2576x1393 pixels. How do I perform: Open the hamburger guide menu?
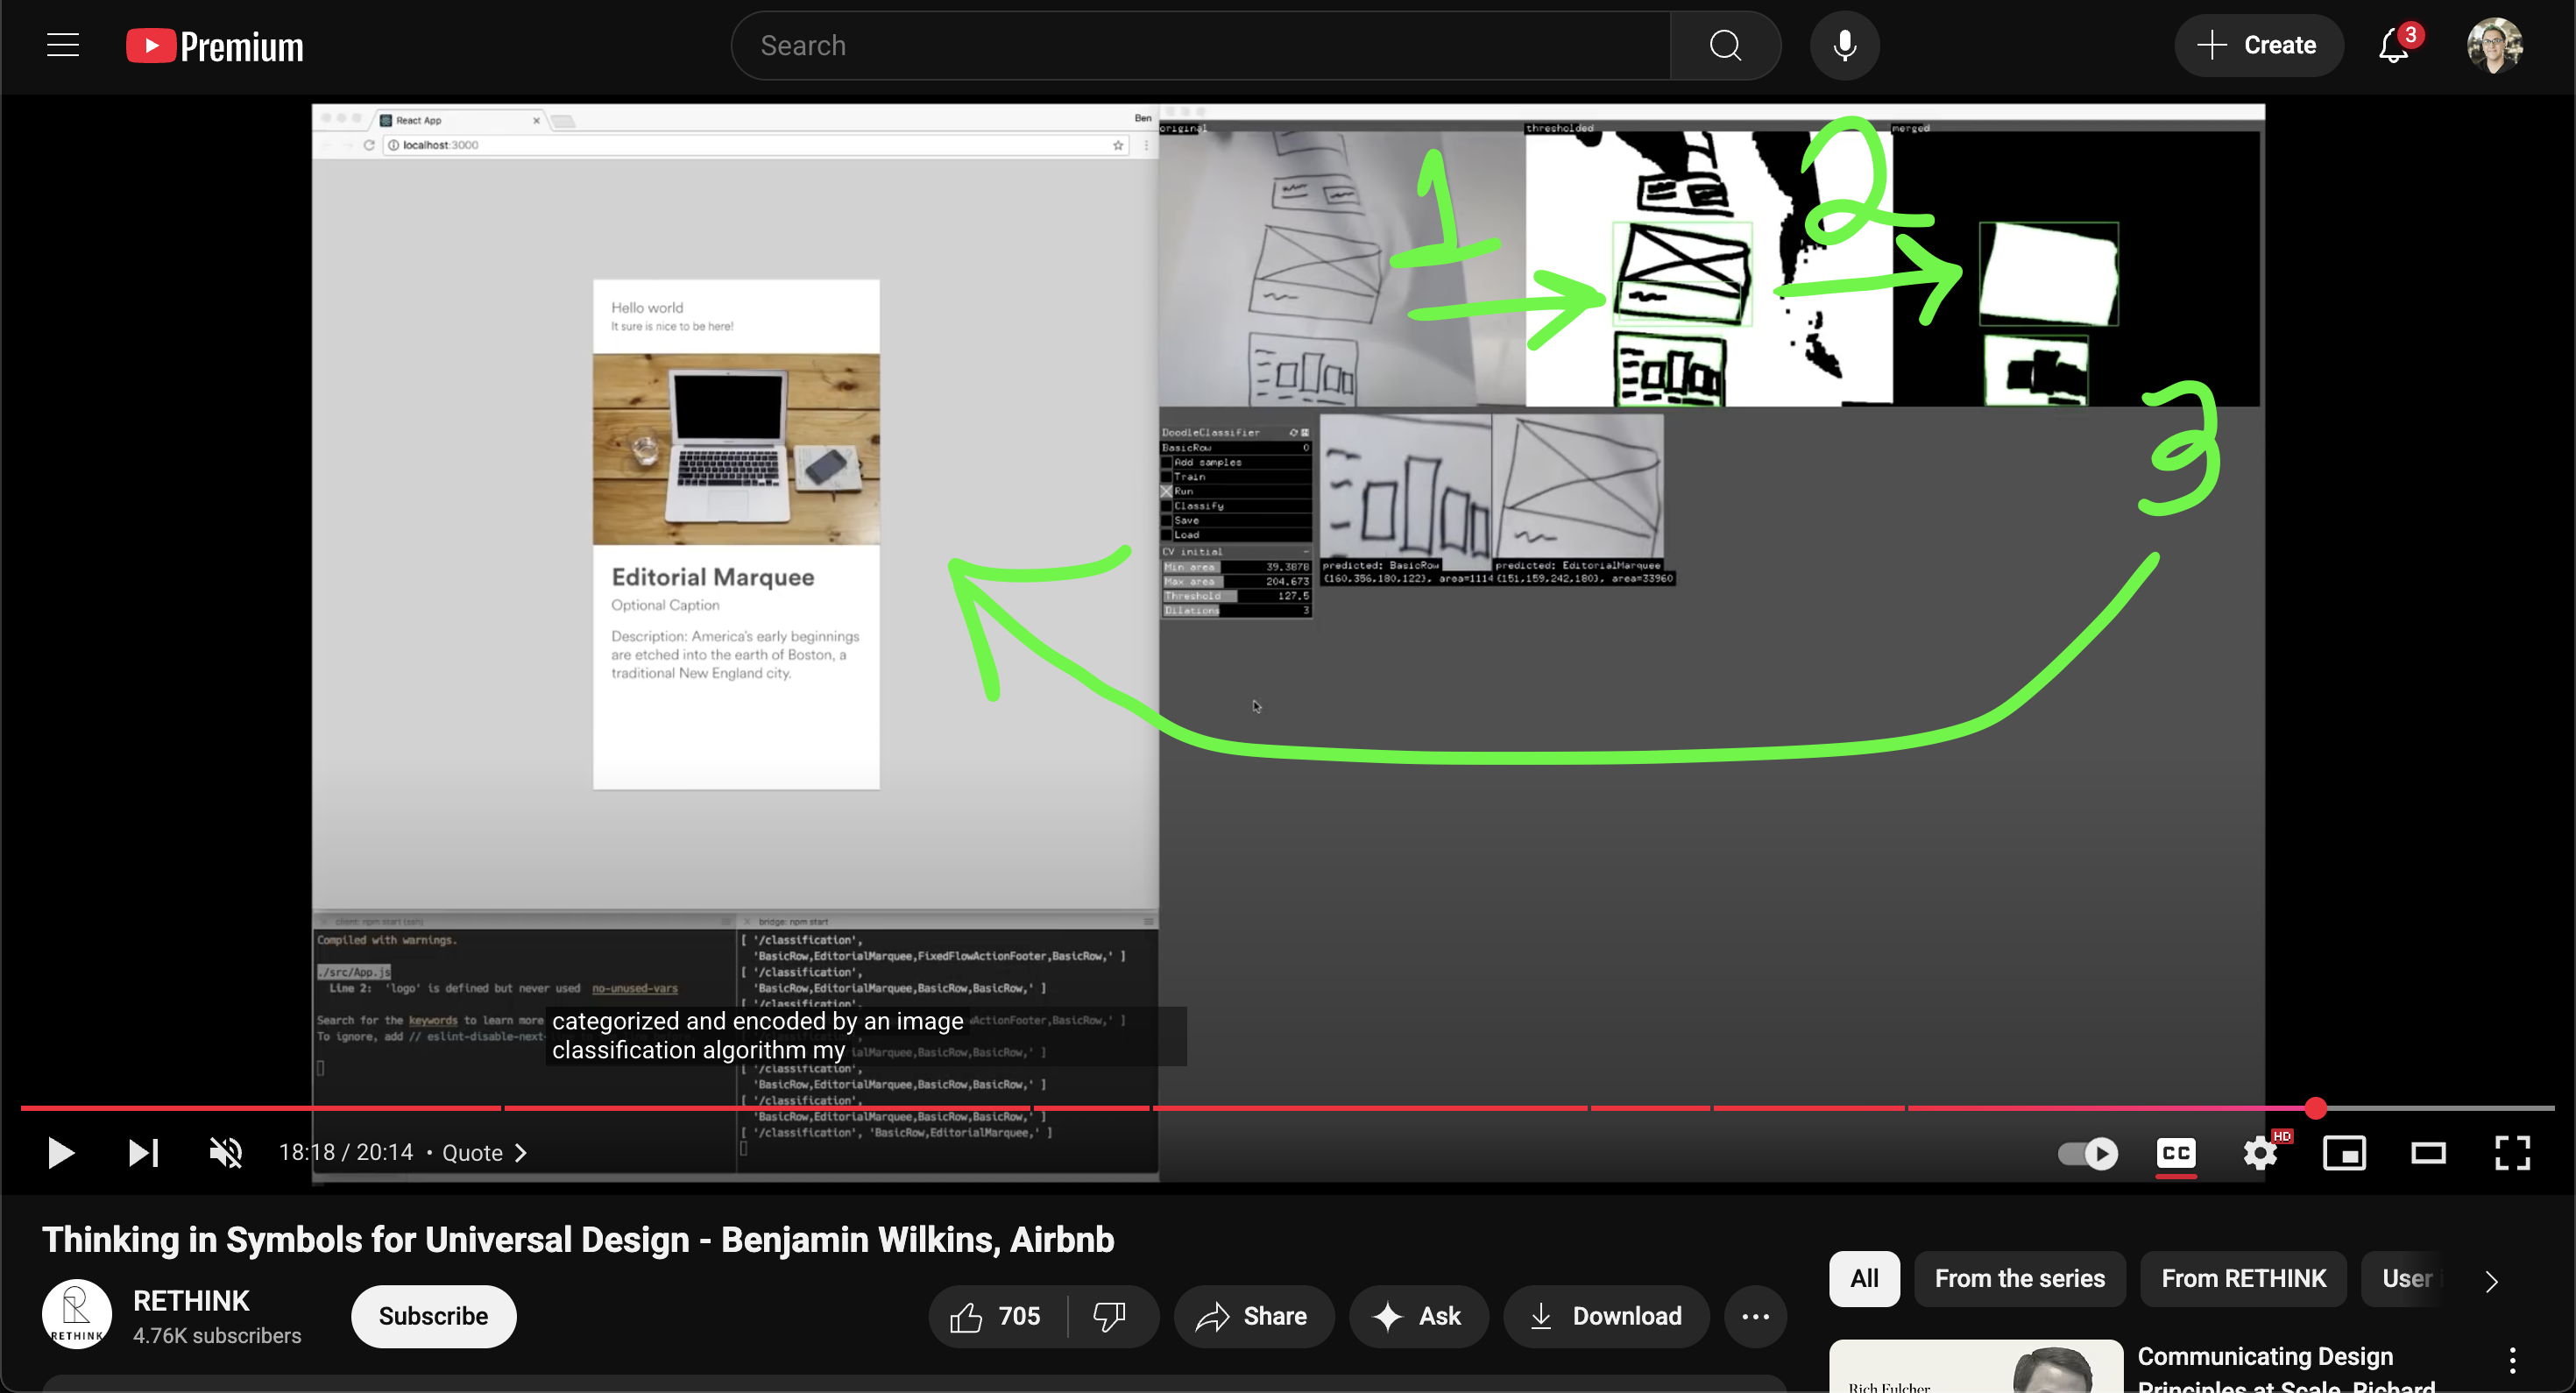click(x=63, y=45)
